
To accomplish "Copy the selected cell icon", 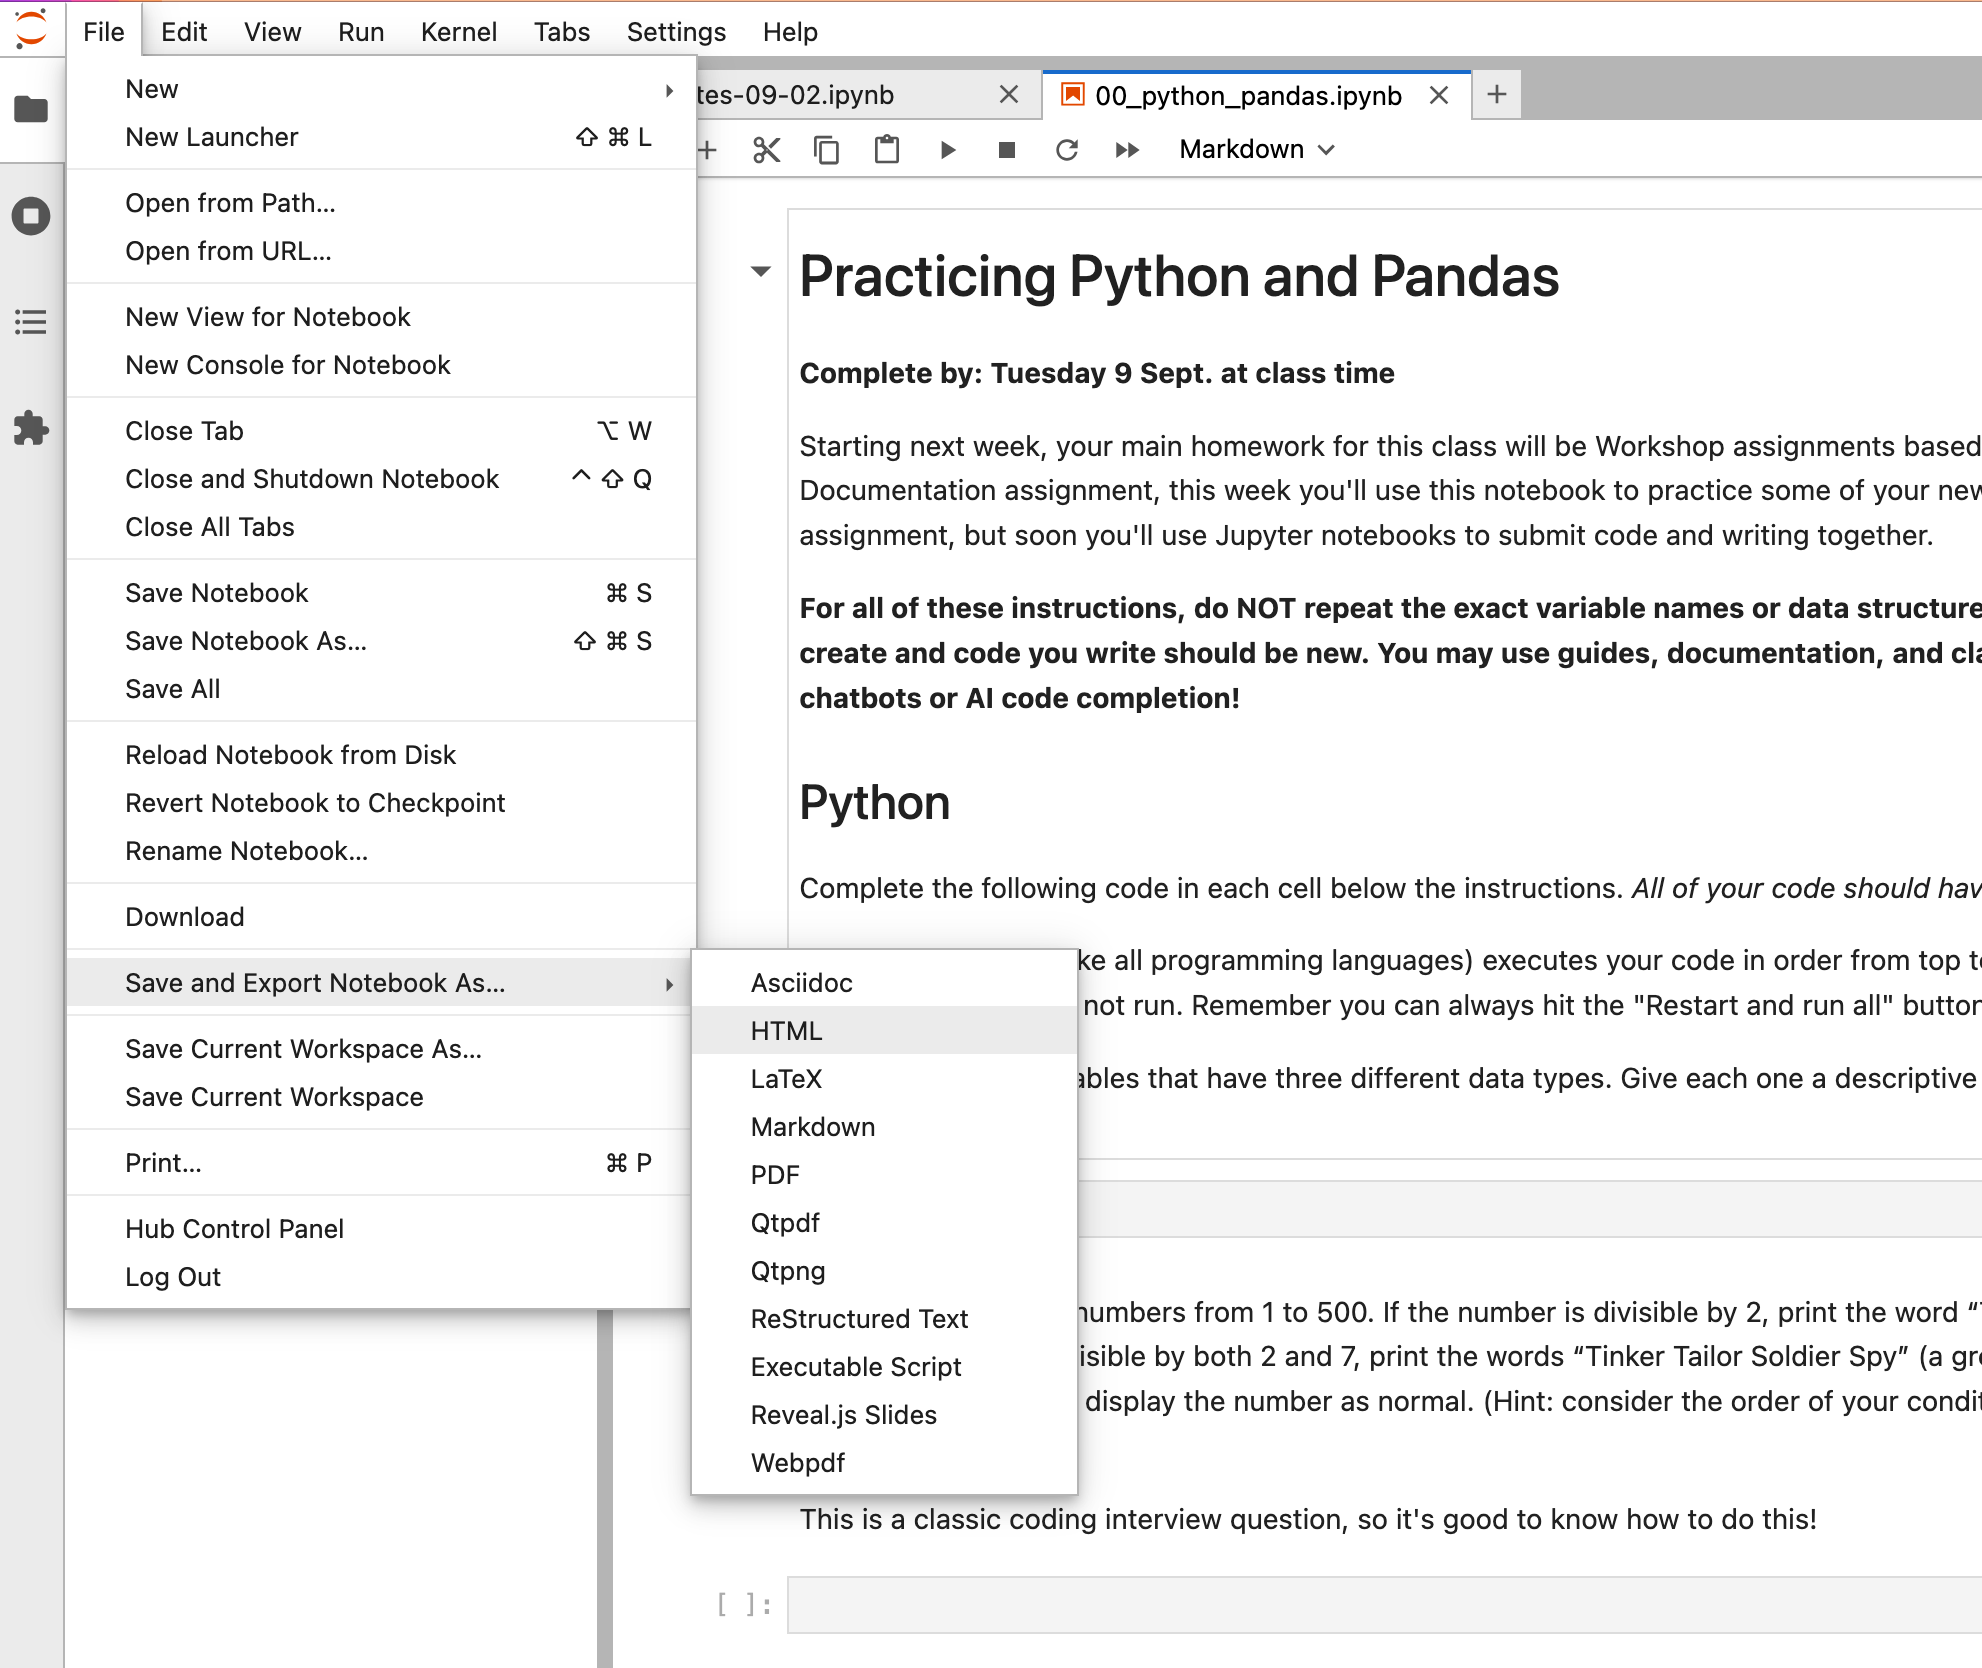I will tap(827, 150).
